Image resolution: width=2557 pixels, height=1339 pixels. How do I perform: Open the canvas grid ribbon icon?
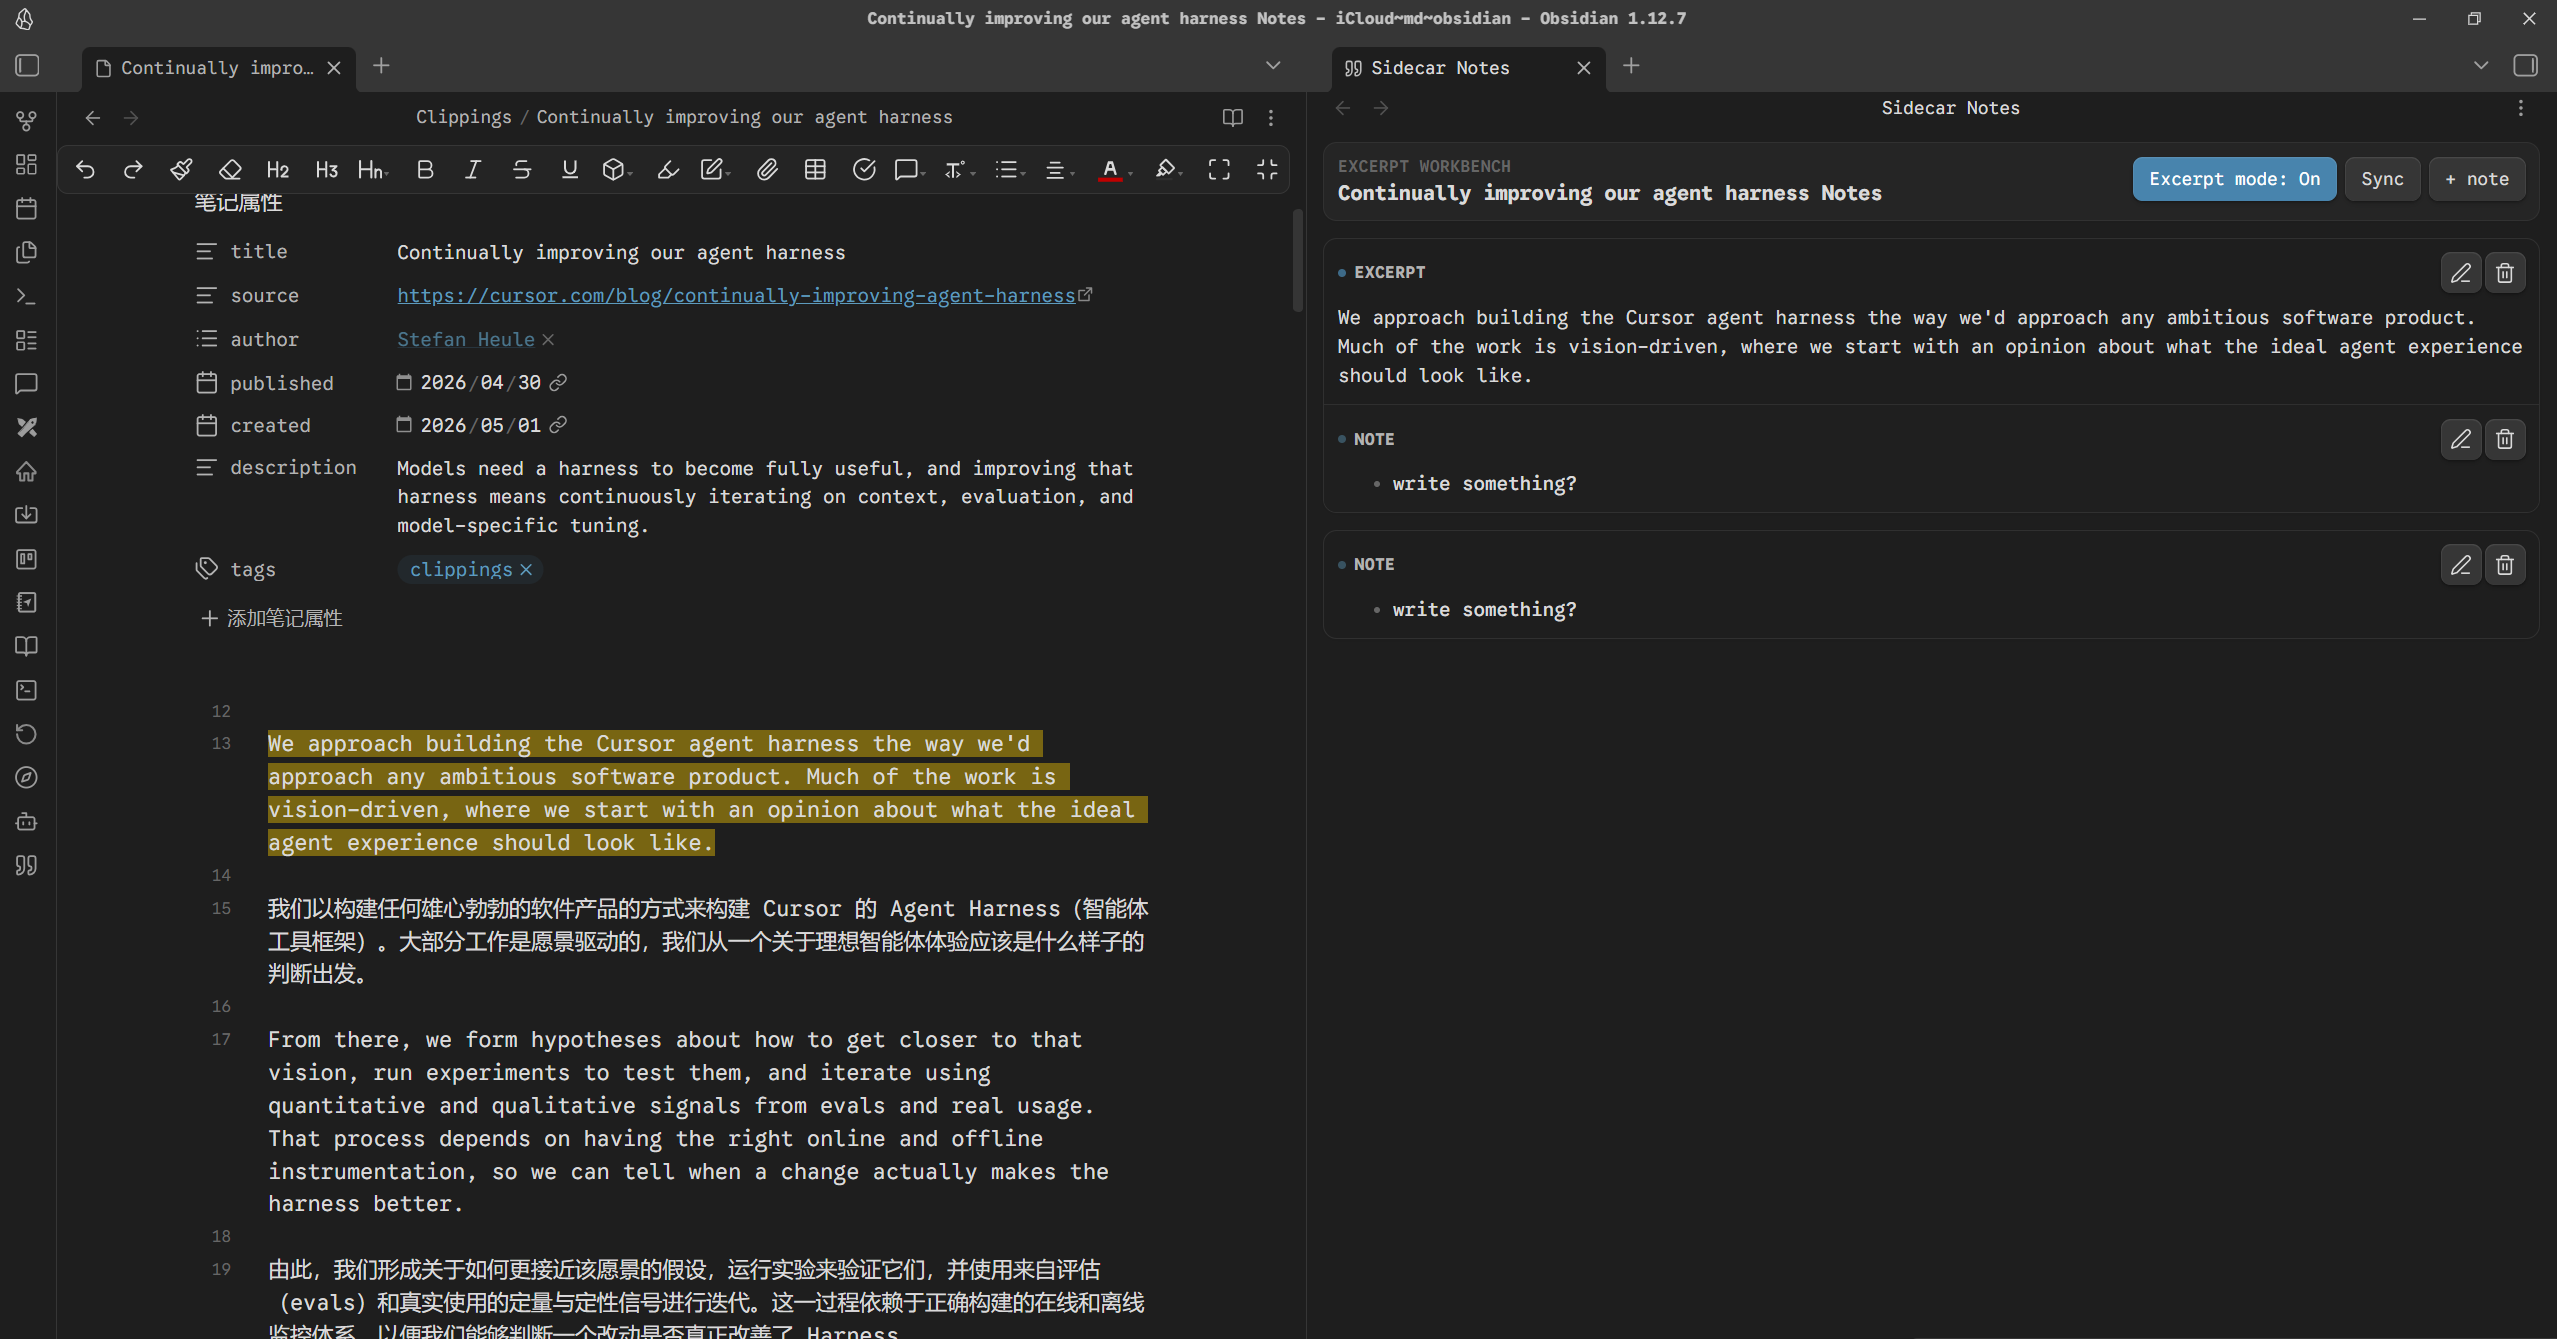(27, 164)
